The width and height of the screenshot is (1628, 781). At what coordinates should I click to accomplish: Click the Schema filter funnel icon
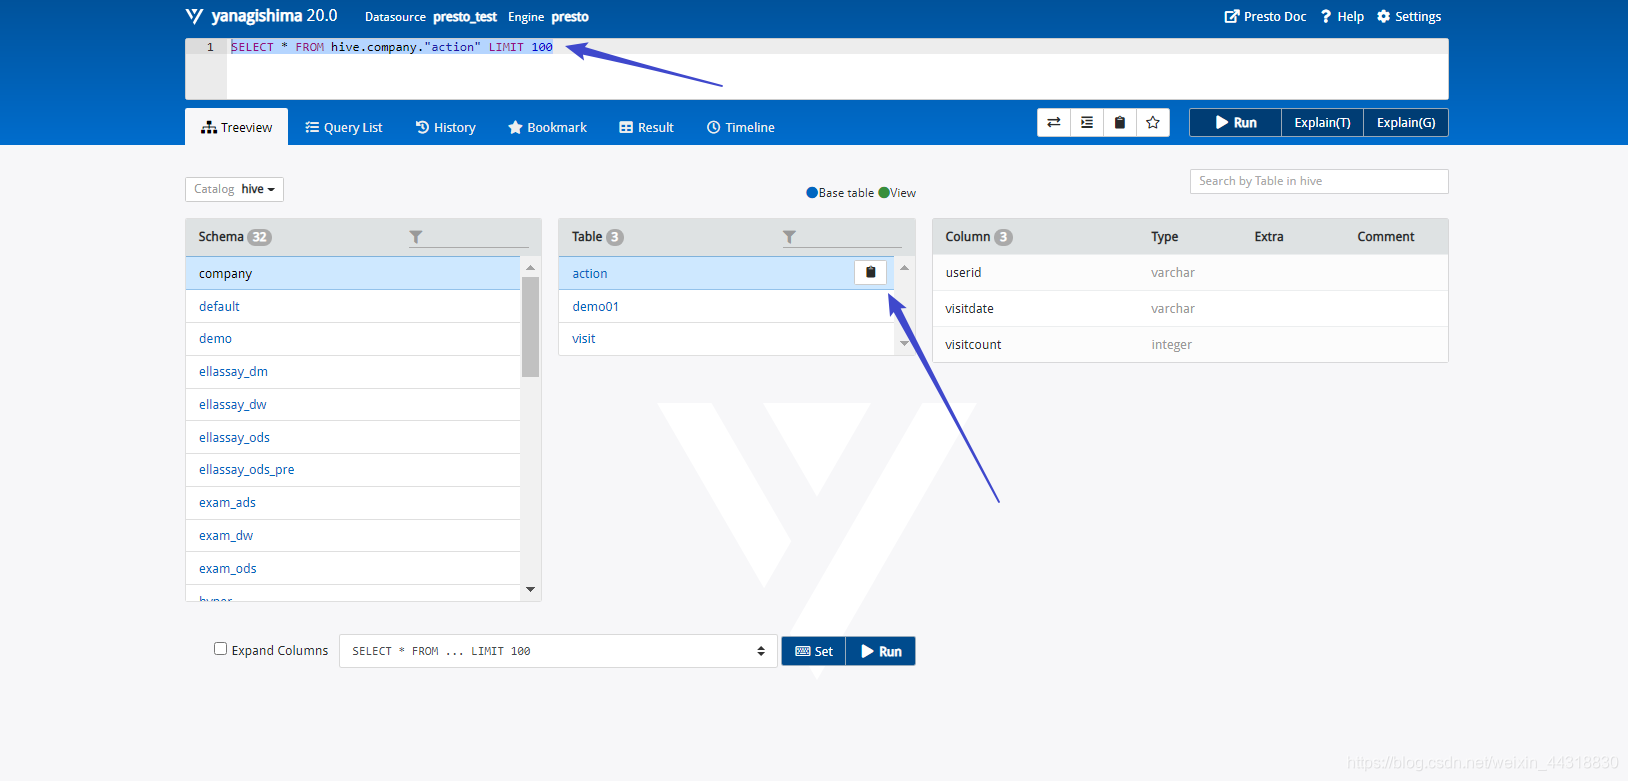click(416, 237)
